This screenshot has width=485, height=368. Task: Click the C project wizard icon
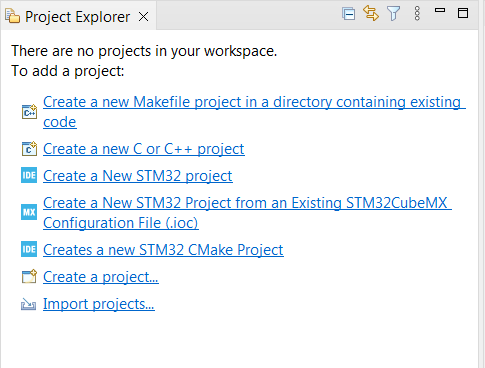tap(29, 149)
